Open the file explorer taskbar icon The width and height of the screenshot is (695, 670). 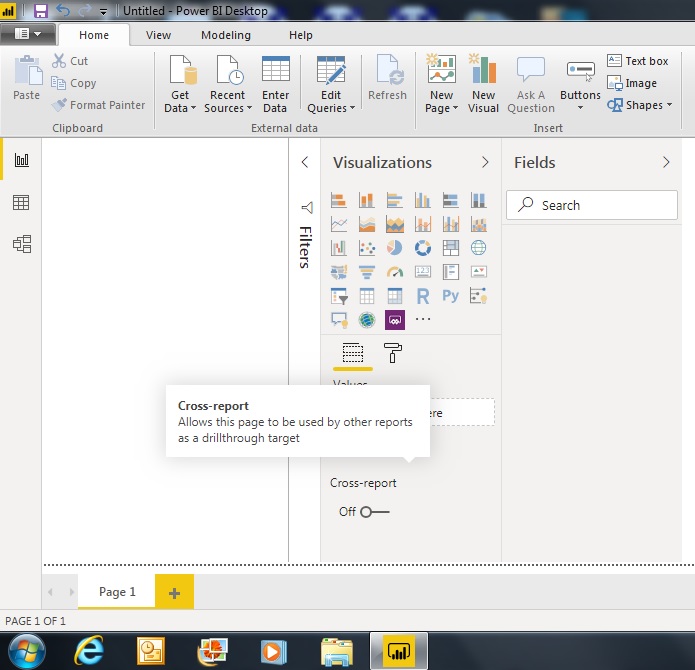337,651
